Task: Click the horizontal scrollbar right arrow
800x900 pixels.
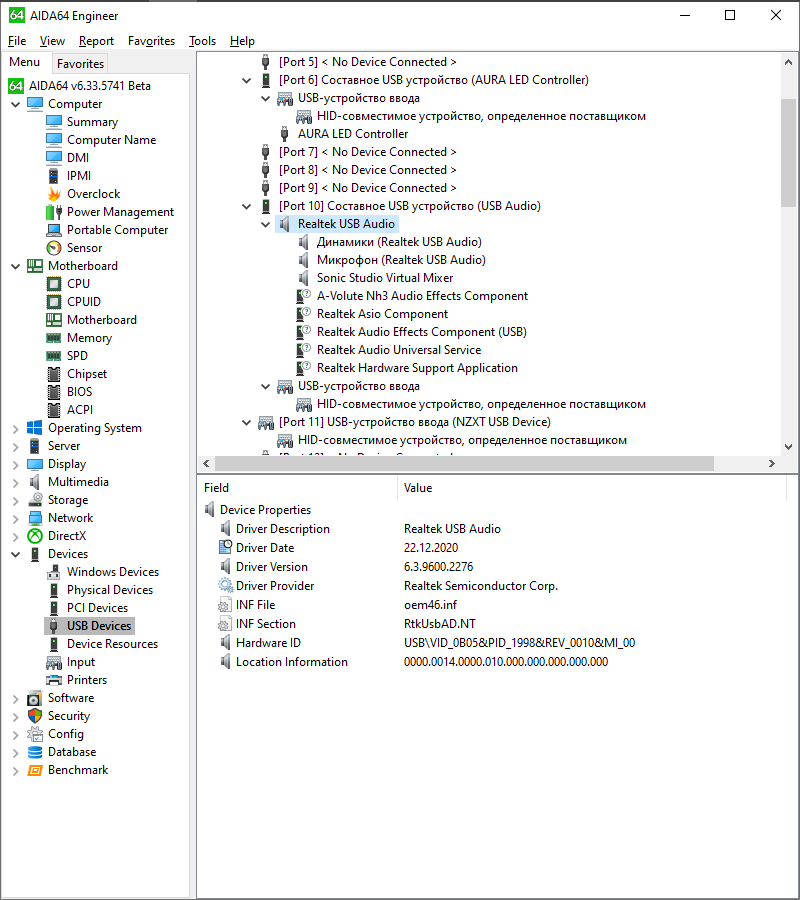Action: pos(772,464)
